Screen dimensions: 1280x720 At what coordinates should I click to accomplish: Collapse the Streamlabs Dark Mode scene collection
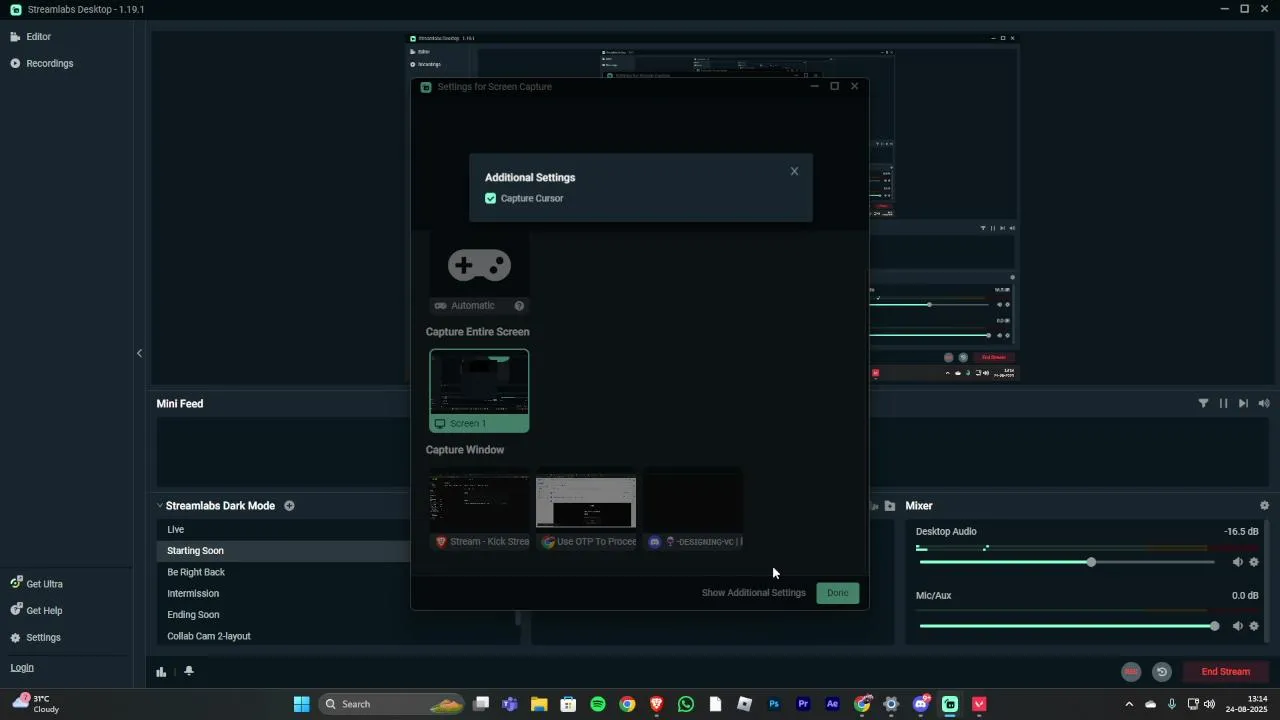159,506
